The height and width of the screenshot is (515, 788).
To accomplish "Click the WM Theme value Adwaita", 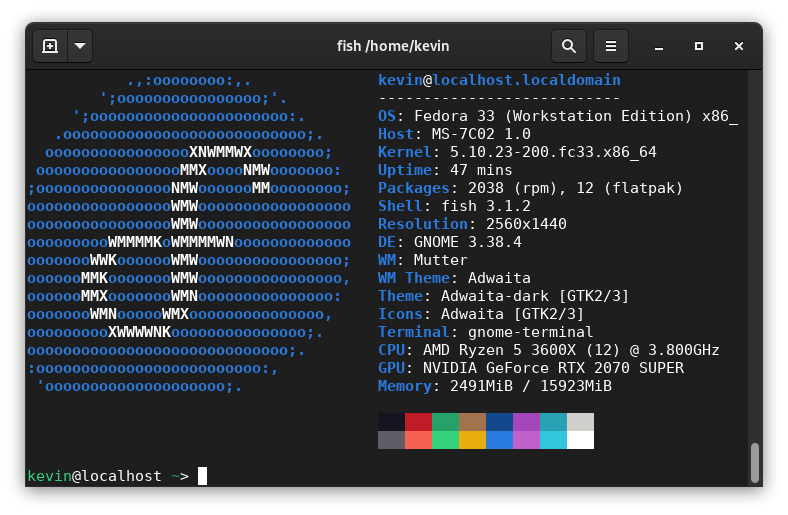I will (499, 278).
